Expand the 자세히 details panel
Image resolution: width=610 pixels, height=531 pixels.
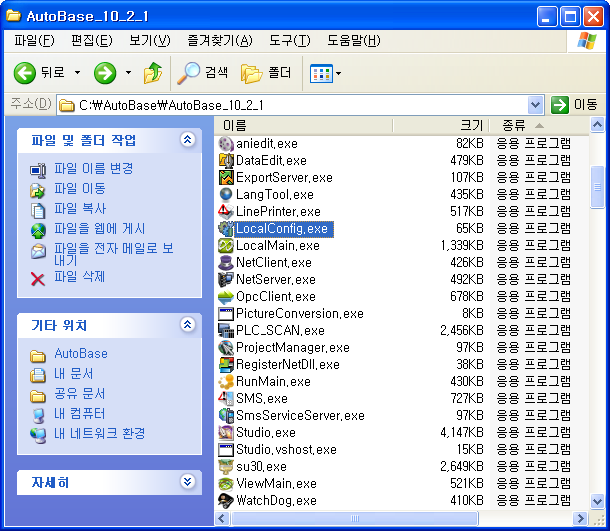click(188, 482)
